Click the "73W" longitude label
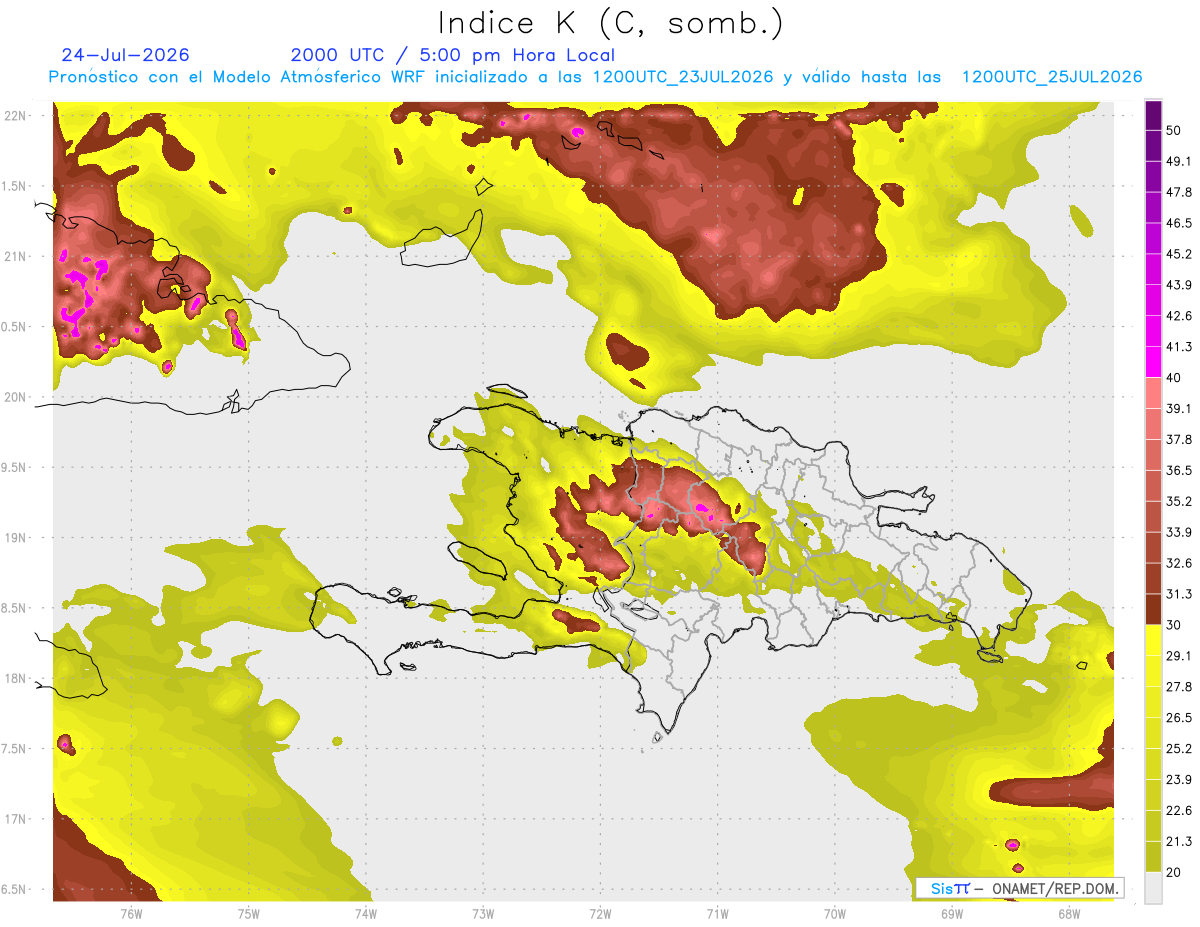Viewport: 1200px width, 927px height. [x=483, y=913]
